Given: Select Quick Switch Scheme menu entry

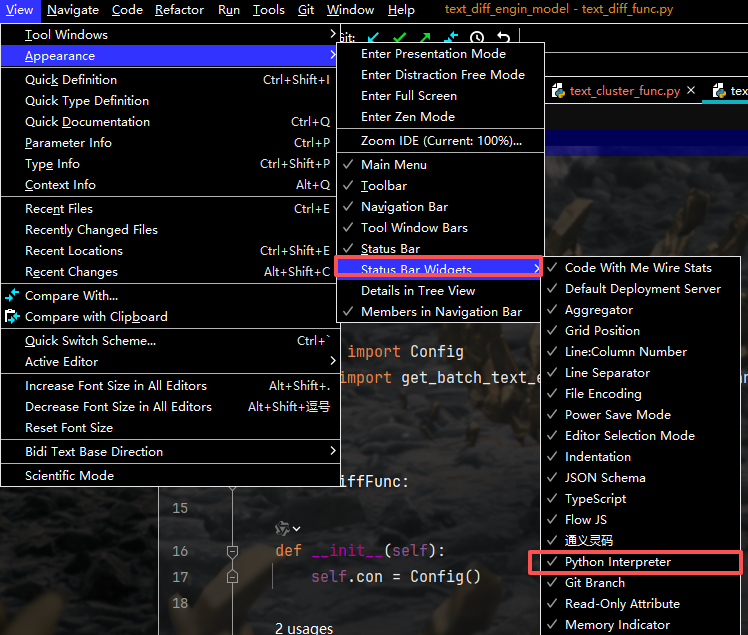Looking at the screenshot, I should [x=169, y=341].
